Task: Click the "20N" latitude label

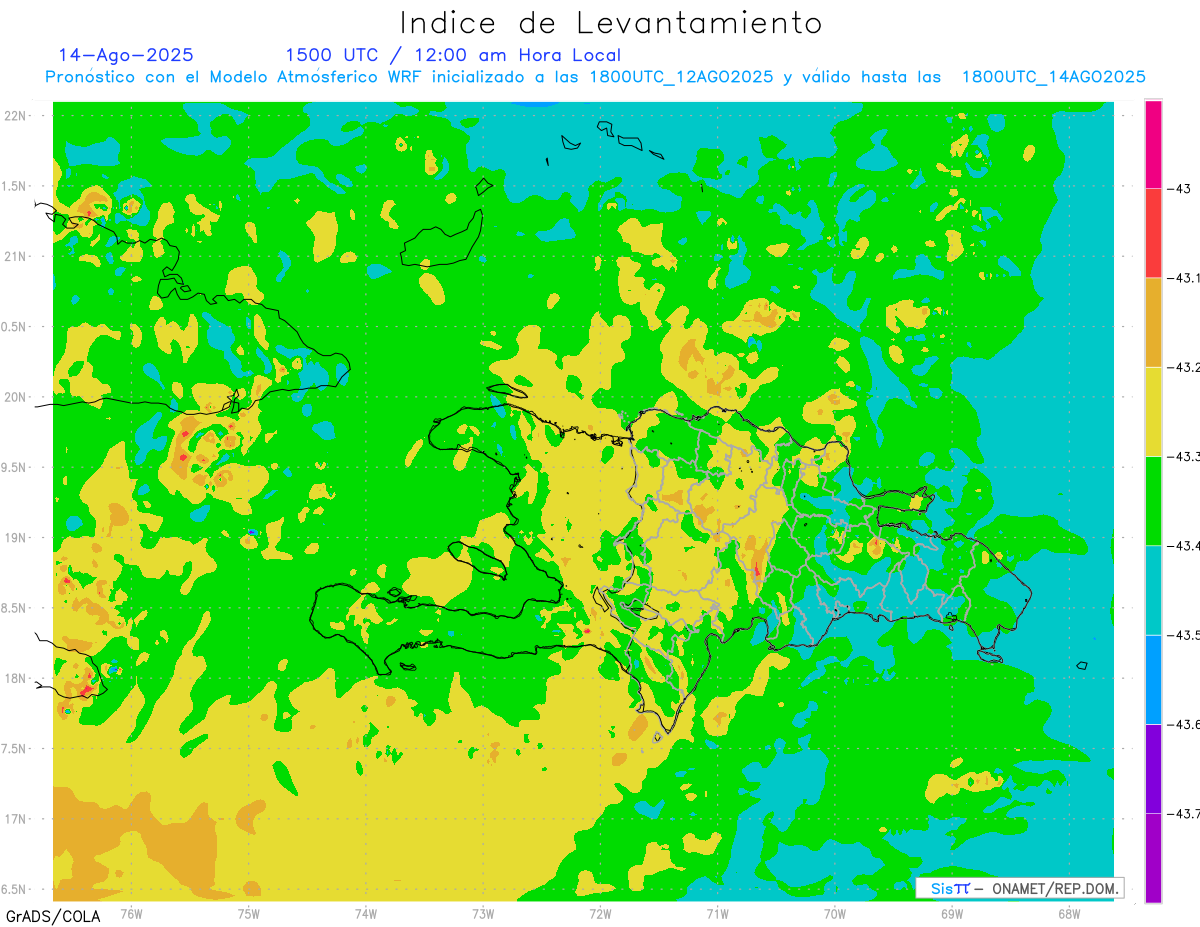Action: point(17,397)
